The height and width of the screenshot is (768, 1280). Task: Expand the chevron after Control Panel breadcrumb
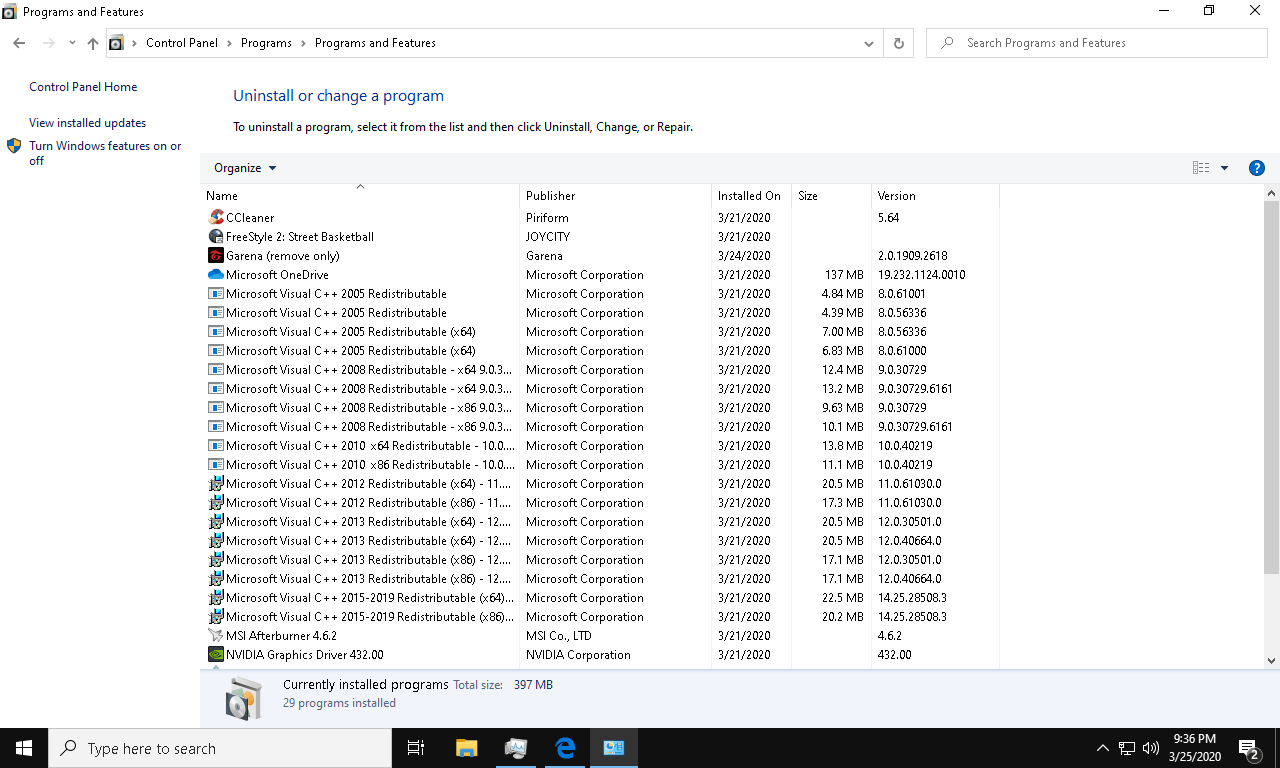coord(229,43)
